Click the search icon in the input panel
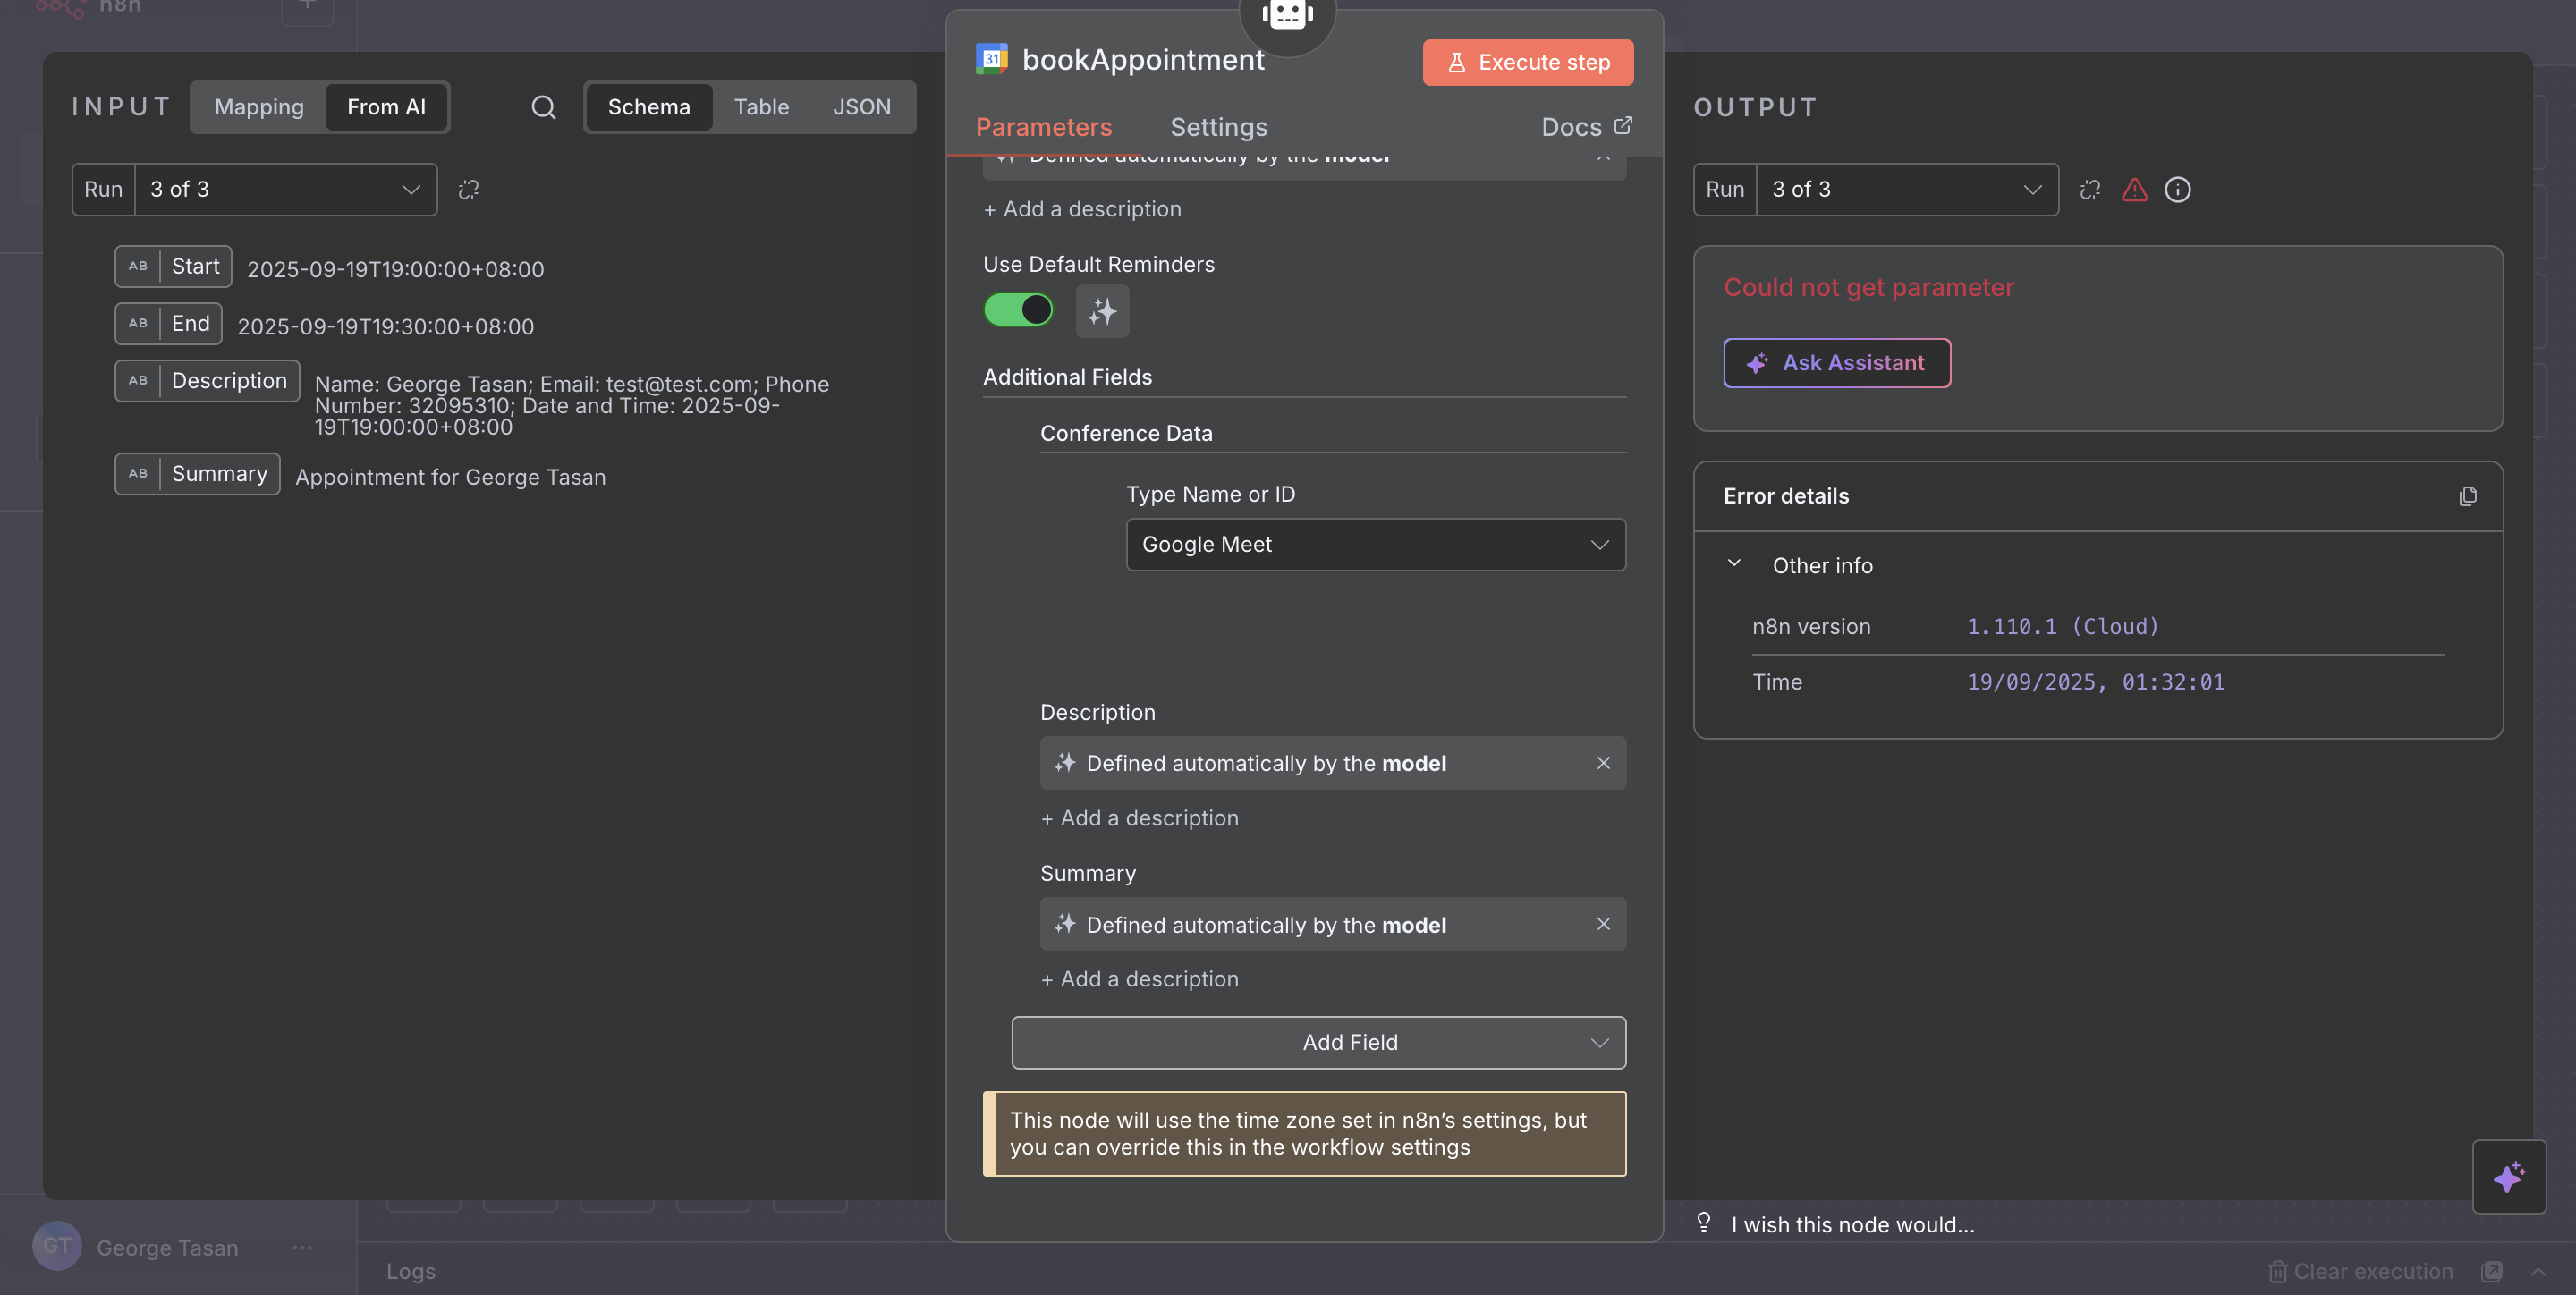Viewport: 2576px width, 1295px height. coord(543,107)
